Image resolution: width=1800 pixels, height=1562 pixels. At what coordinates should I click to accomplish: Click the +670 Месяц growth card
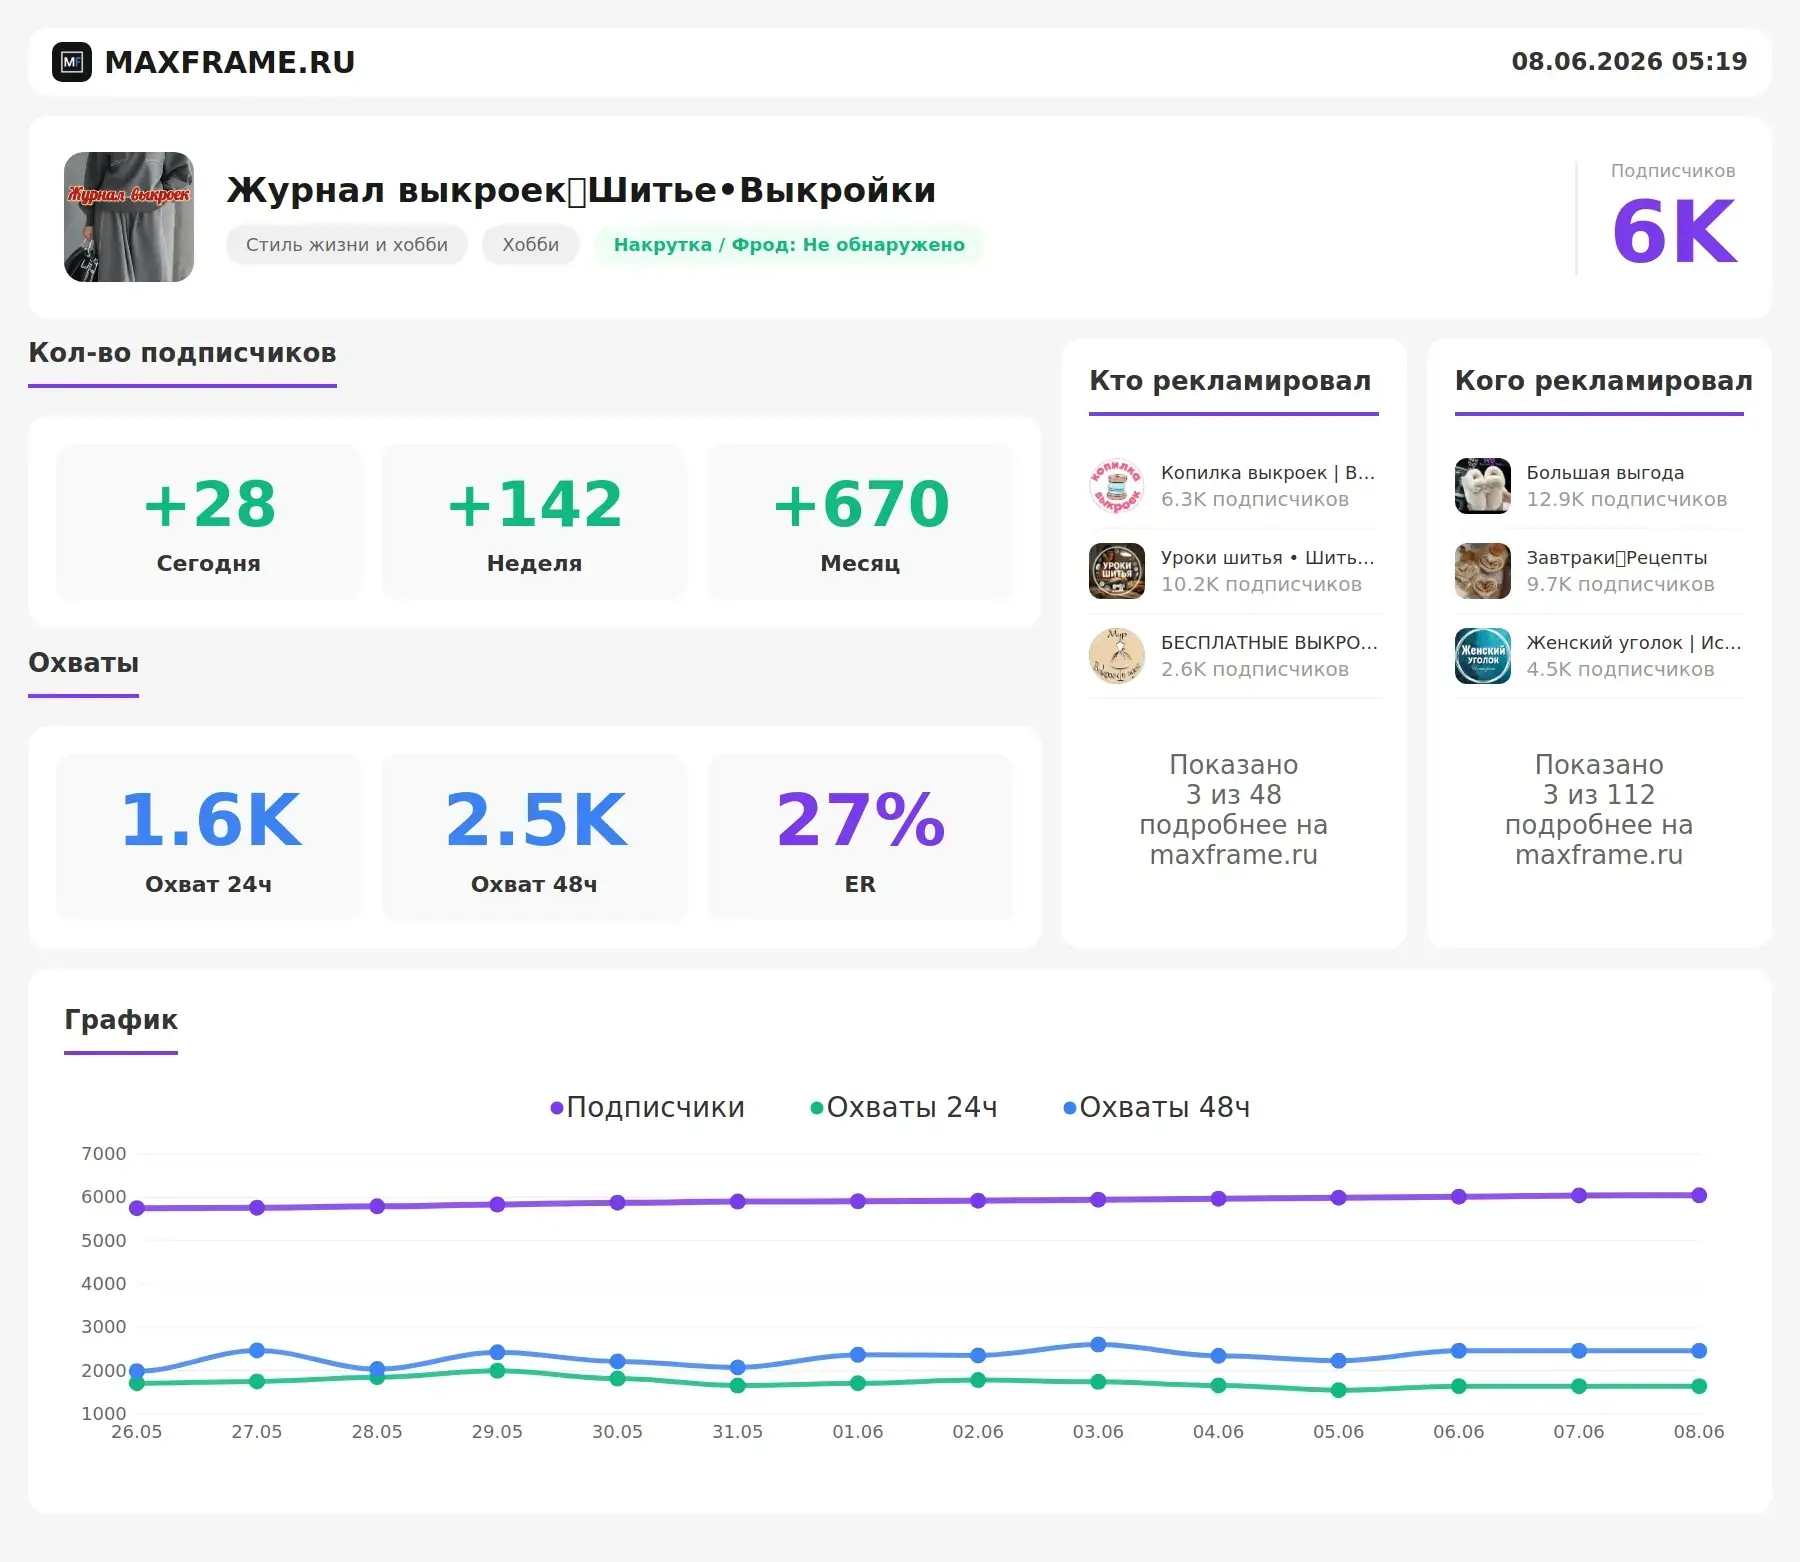tap(860, 522)
